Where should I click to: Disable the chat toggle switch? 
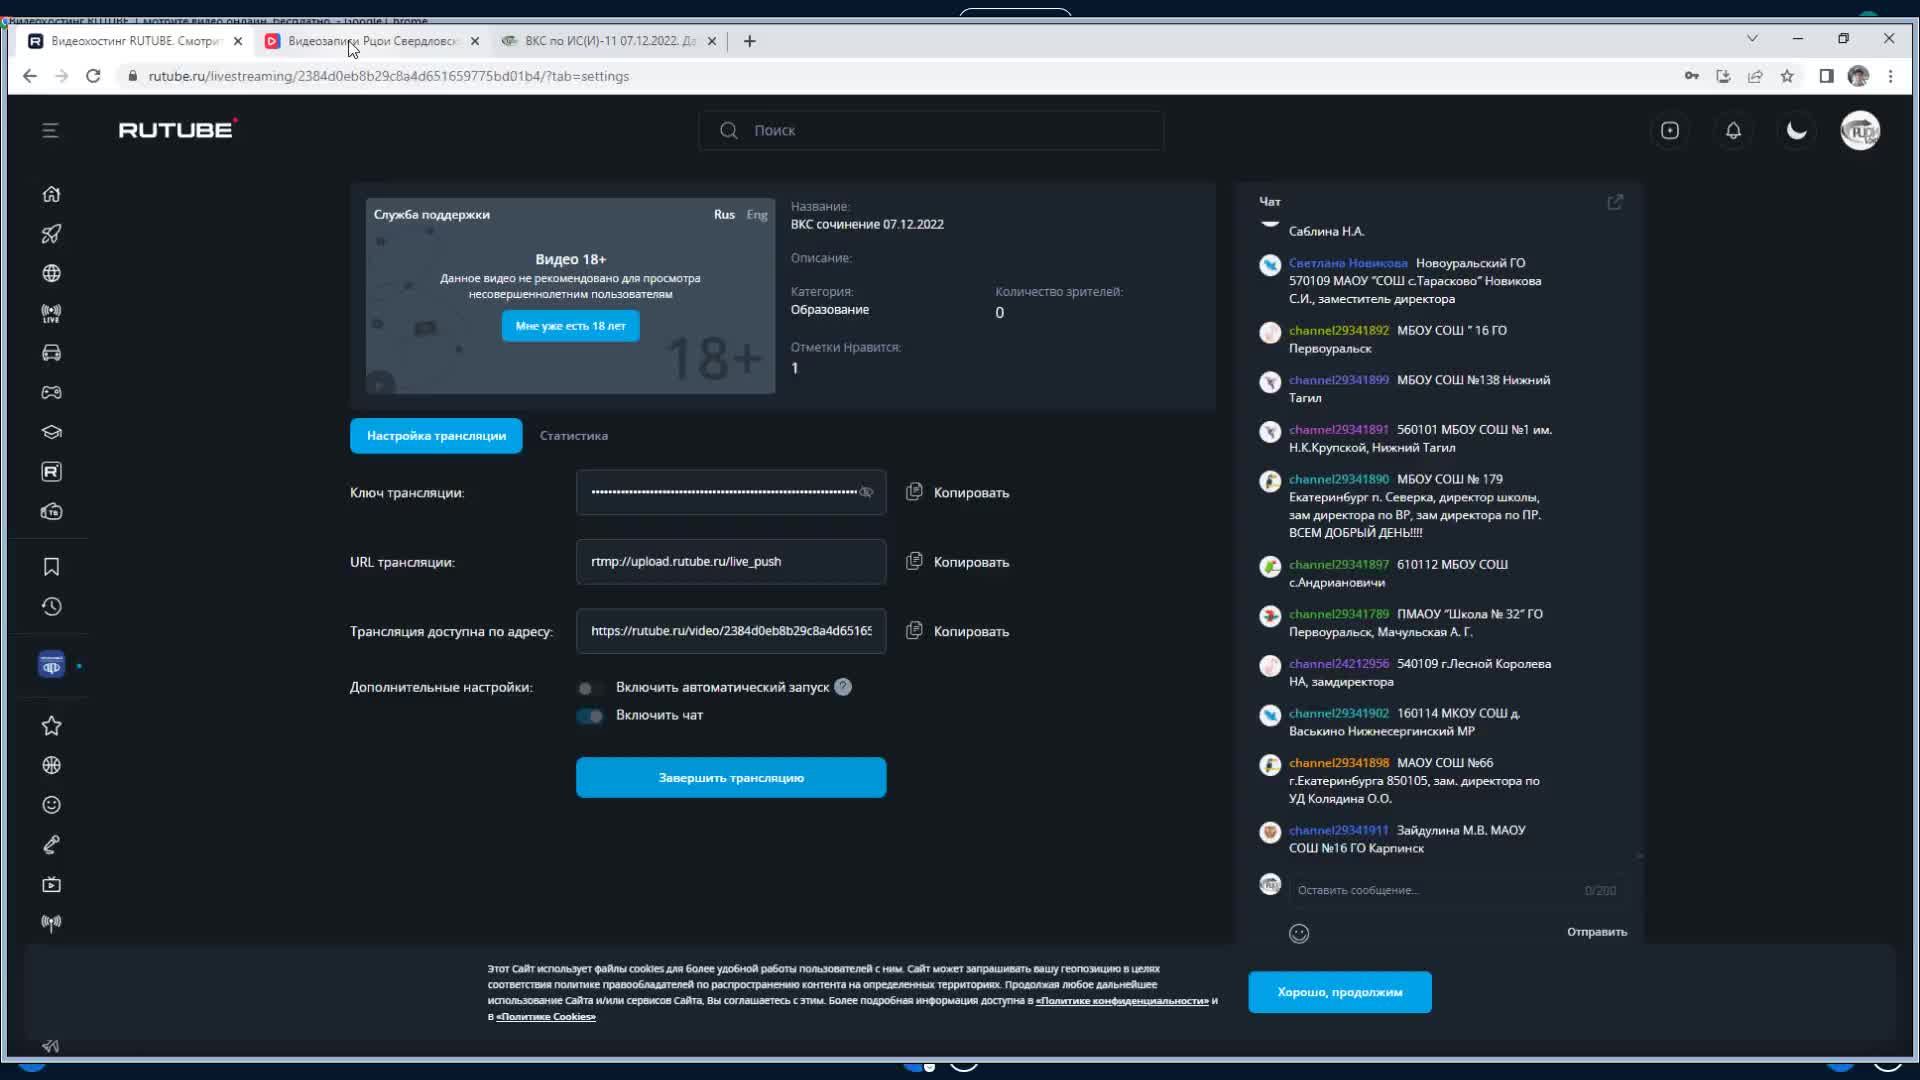coord(589,716)
